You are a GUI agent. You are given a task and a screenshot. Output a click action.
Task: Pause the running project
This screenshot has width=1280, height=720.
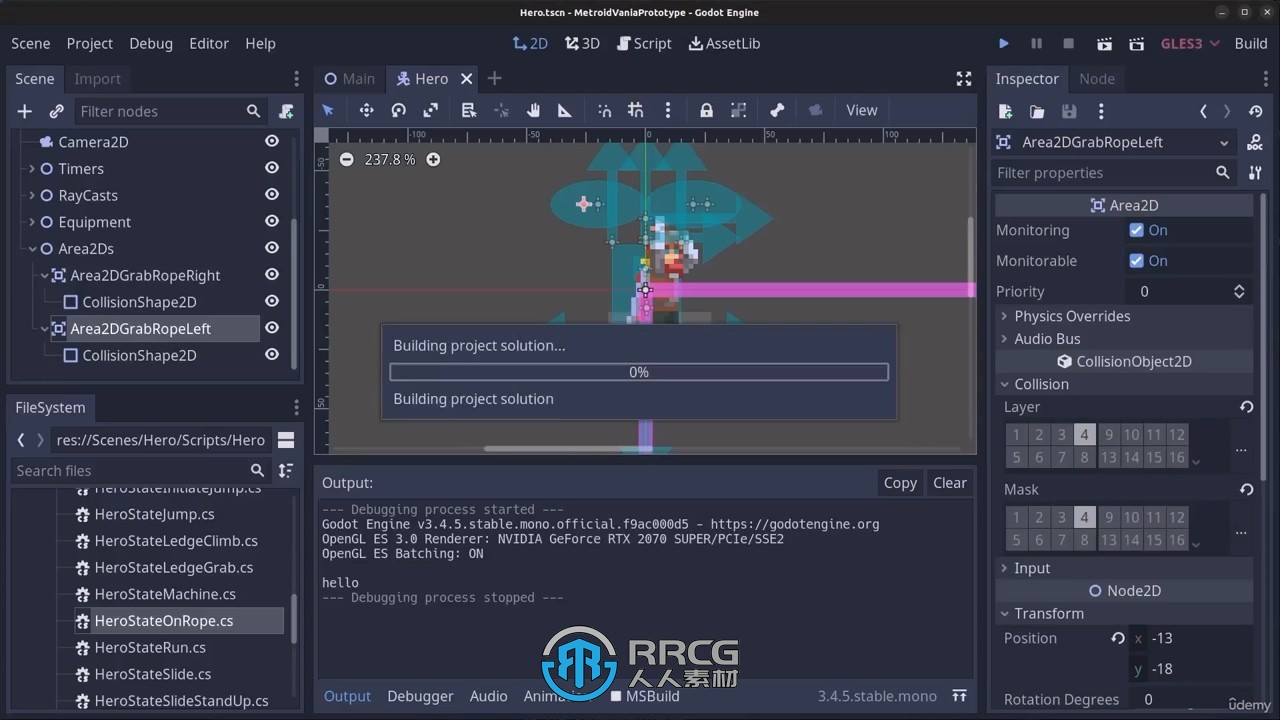[x=1036, y=43]
